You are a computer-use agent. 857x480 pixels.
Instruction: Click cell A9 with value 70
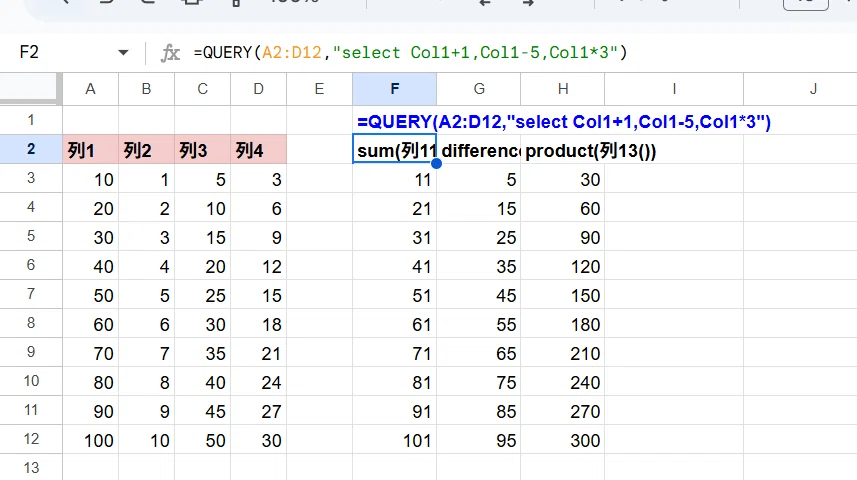point(91,353)
